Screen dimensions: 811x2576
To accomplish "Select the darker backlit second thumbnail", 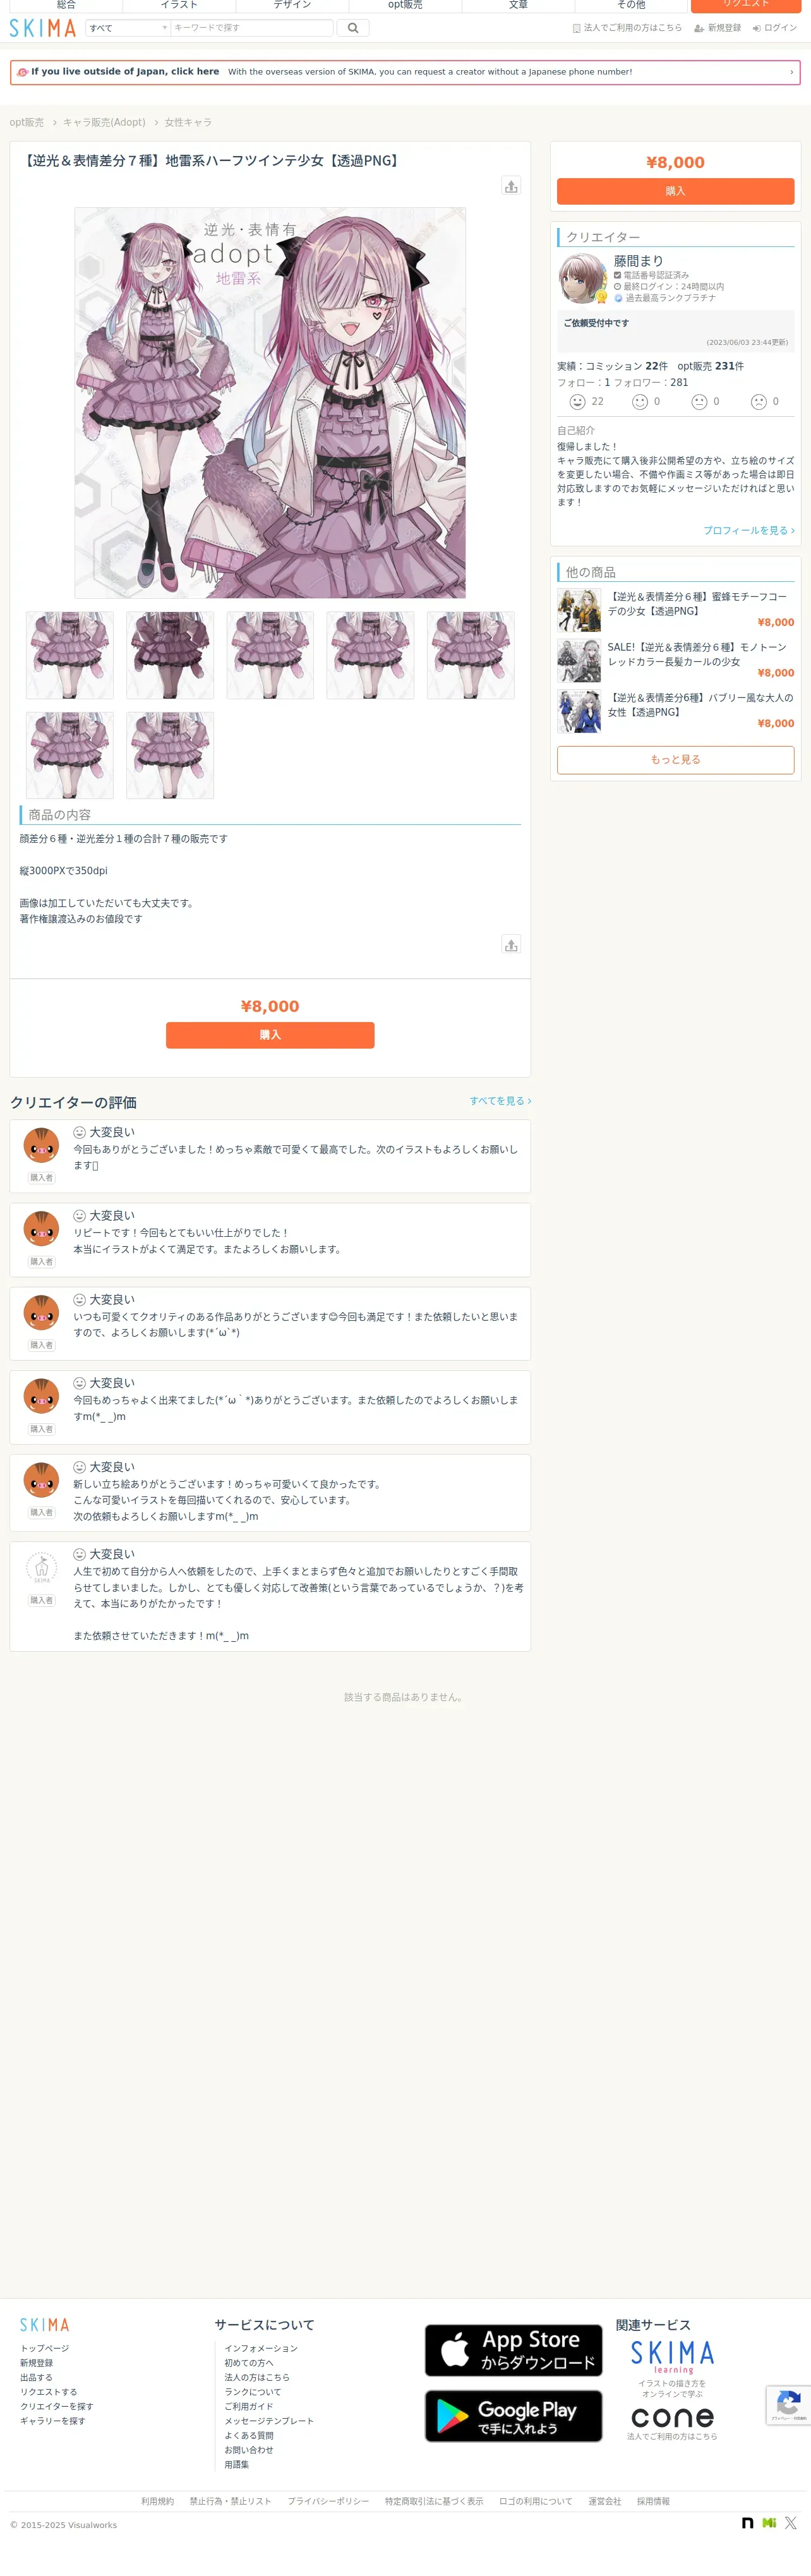I will pyautogui.click(x=170, y=655).
